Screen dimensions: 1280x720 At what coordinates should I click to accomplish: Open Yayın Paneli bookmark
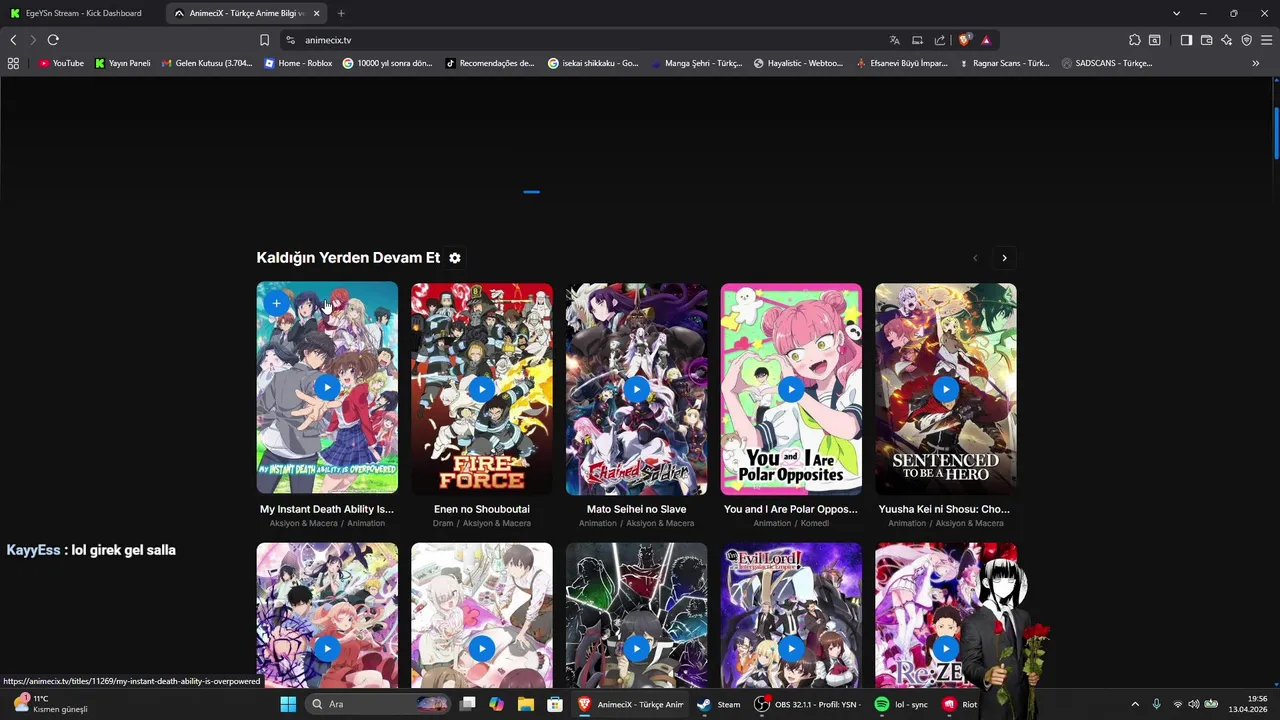click(x=123, y=63)
